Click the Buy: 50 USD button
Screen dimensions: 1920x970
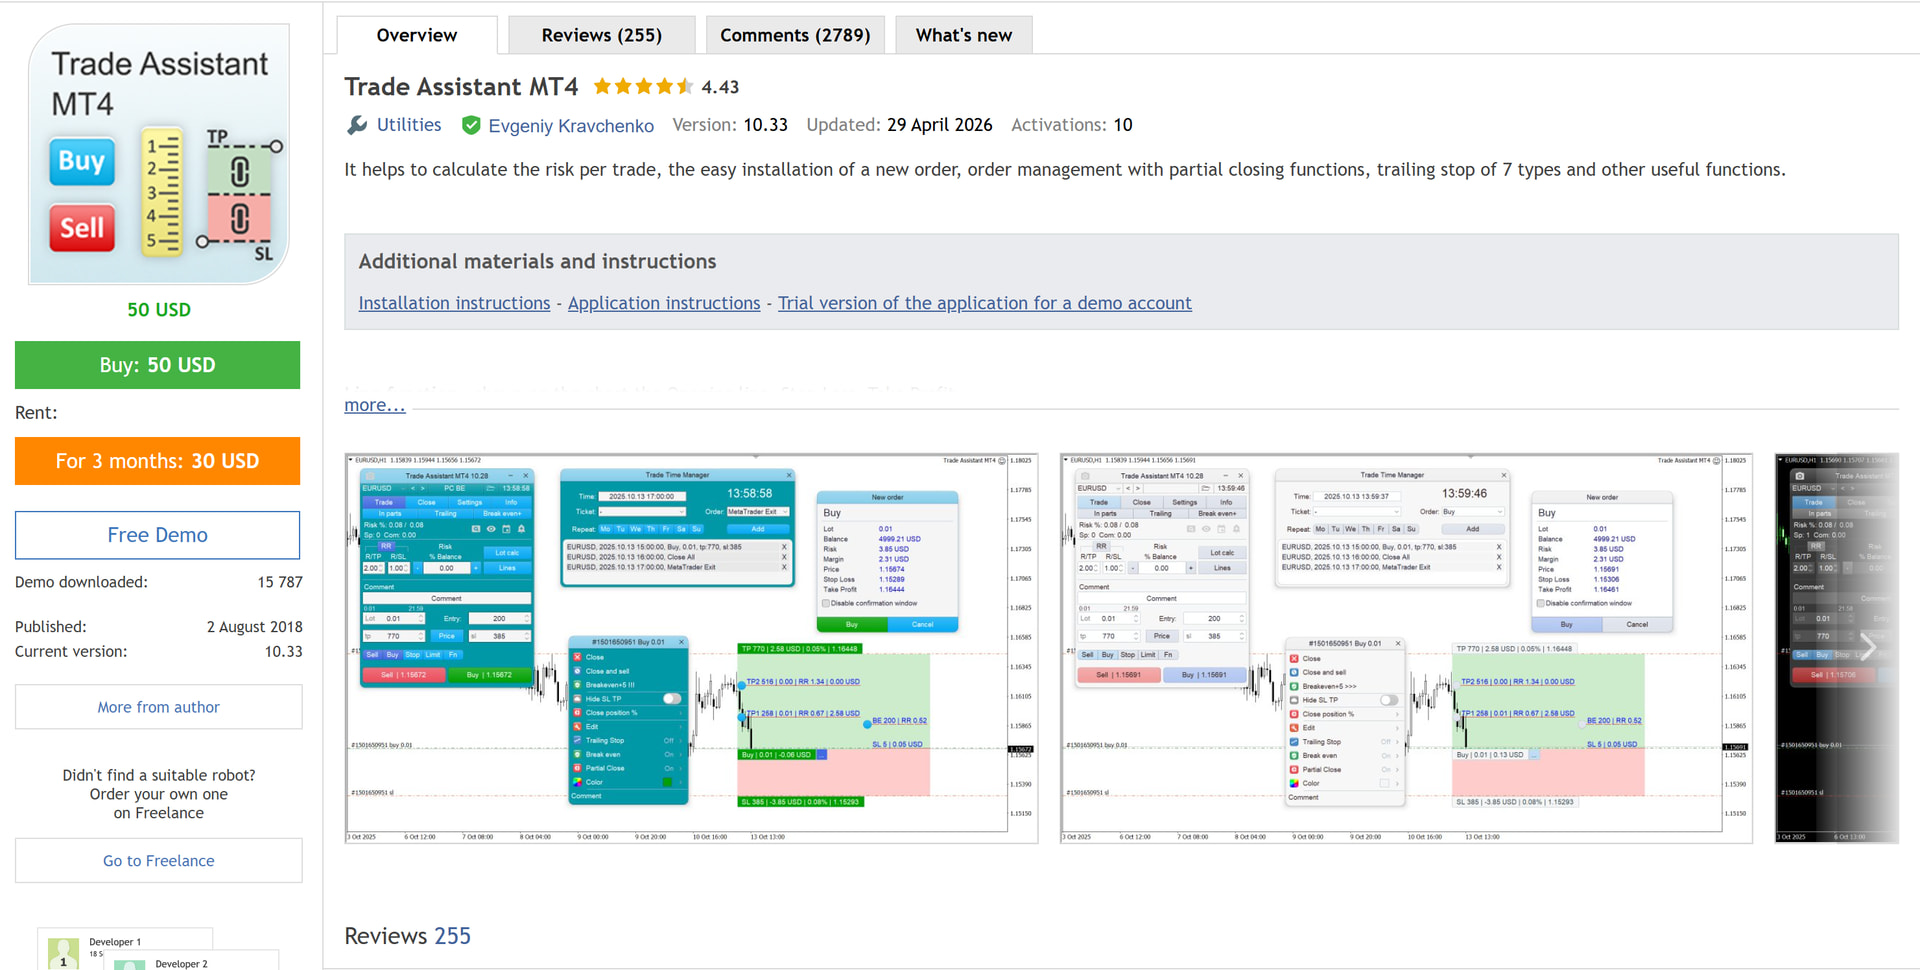(158, 365)
